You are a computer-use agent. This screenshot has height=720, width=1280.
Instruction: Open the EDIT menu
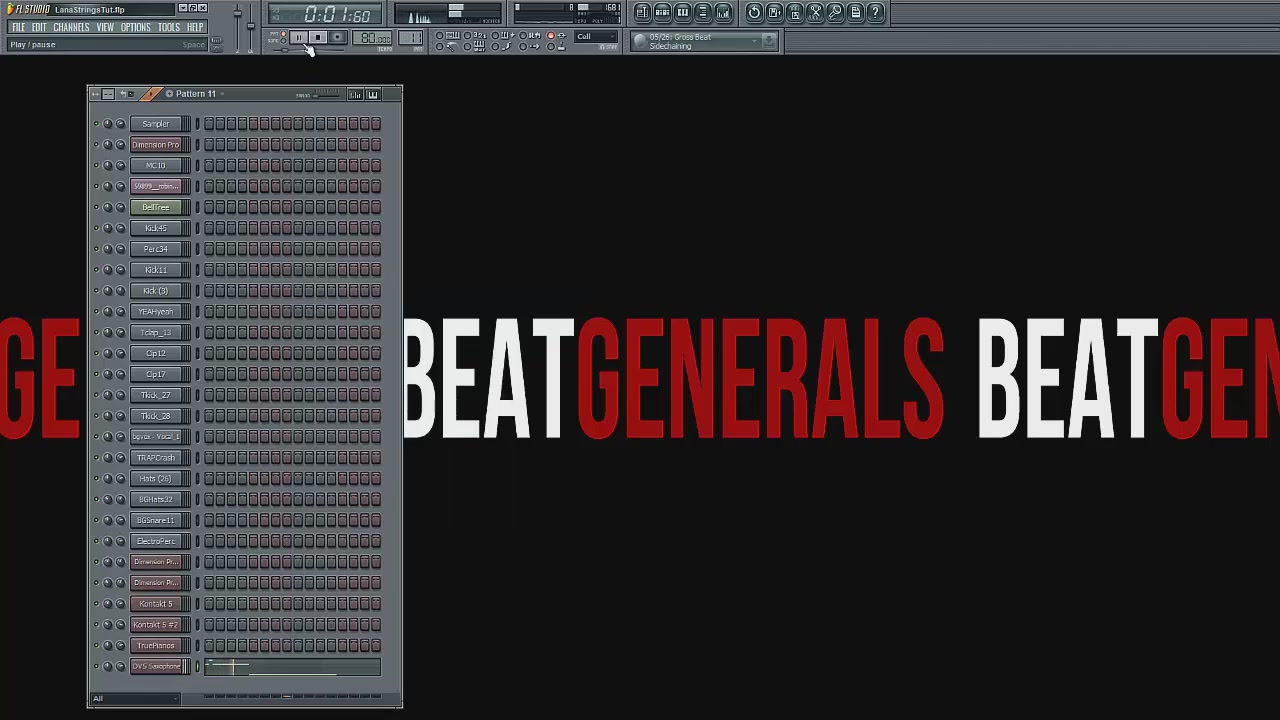coord(39,27)
